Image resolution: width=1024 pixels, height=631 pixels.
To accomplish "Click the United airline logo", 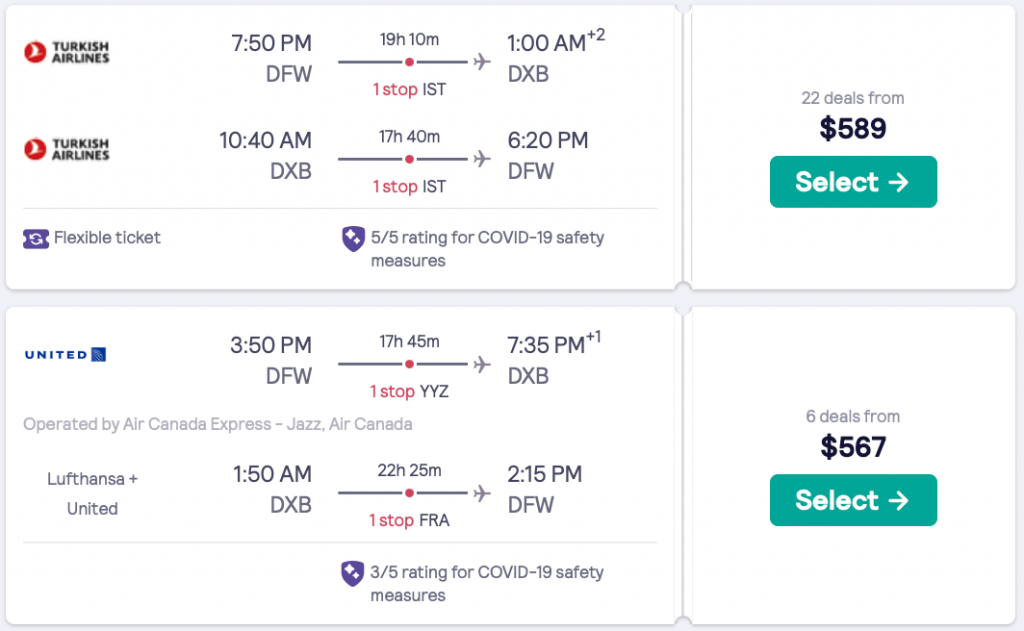I will coord(65,354).
